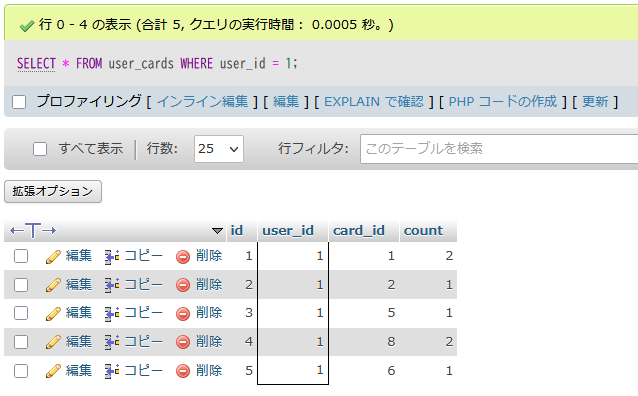Click the copy icon in row id 1
Viewport: 638px width, 396px height.
tap(112, 257)
